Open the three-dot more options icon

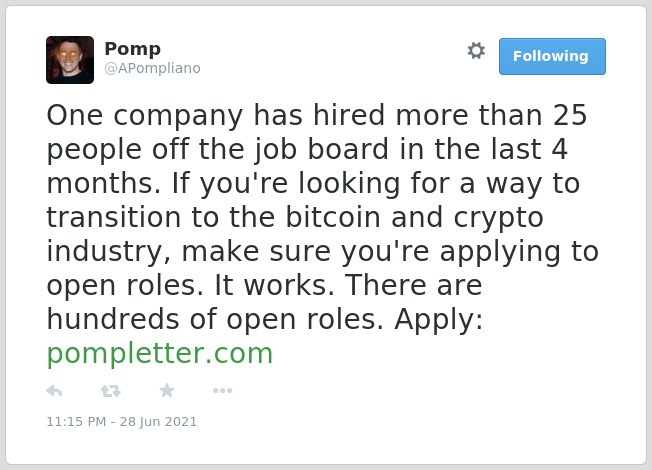(x=222, y=391)
